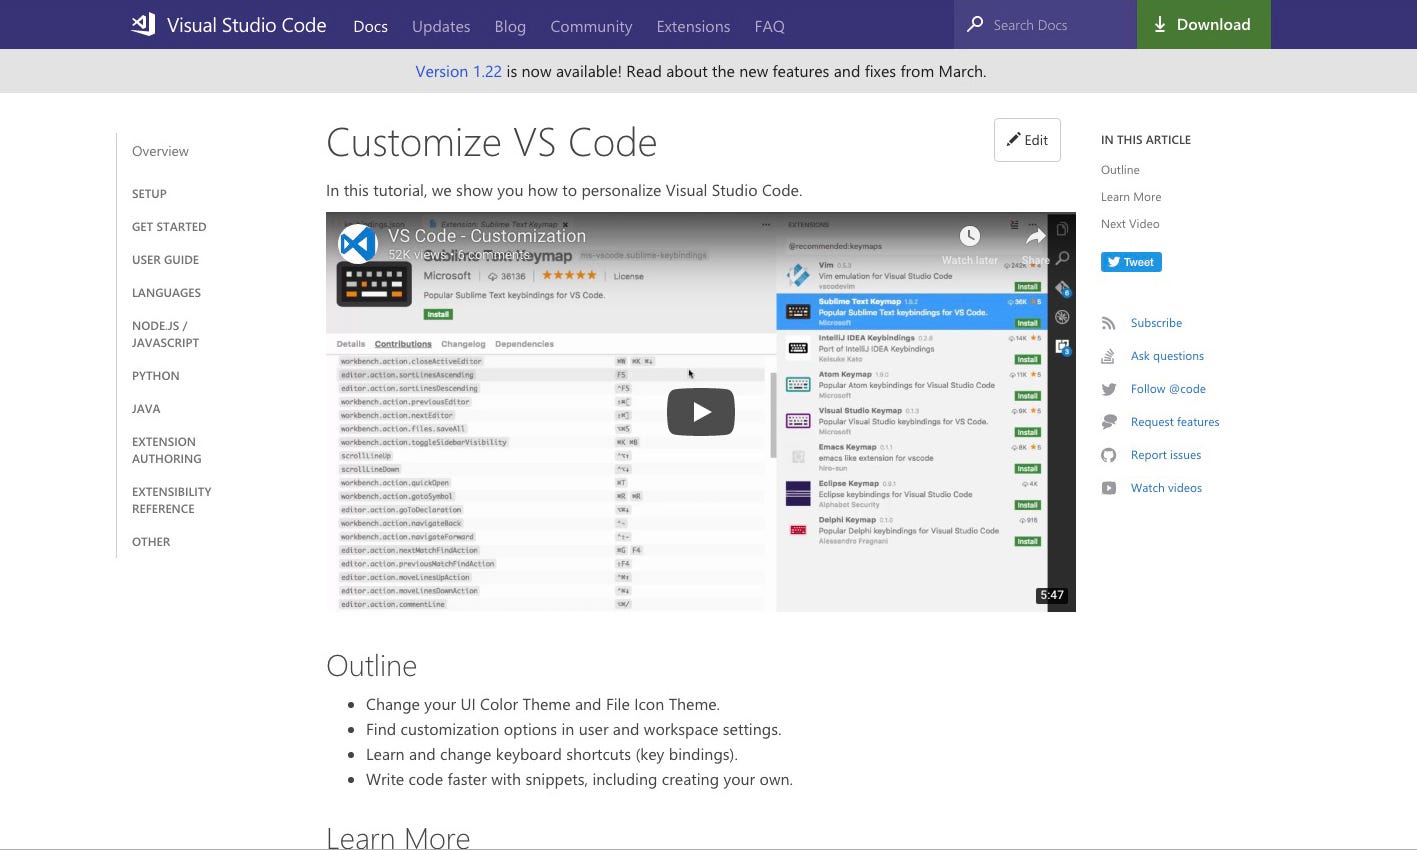Screen dimensions: 1417x850
Task: Expand the EXTENSION AUTHORING section
Action: 166,450
